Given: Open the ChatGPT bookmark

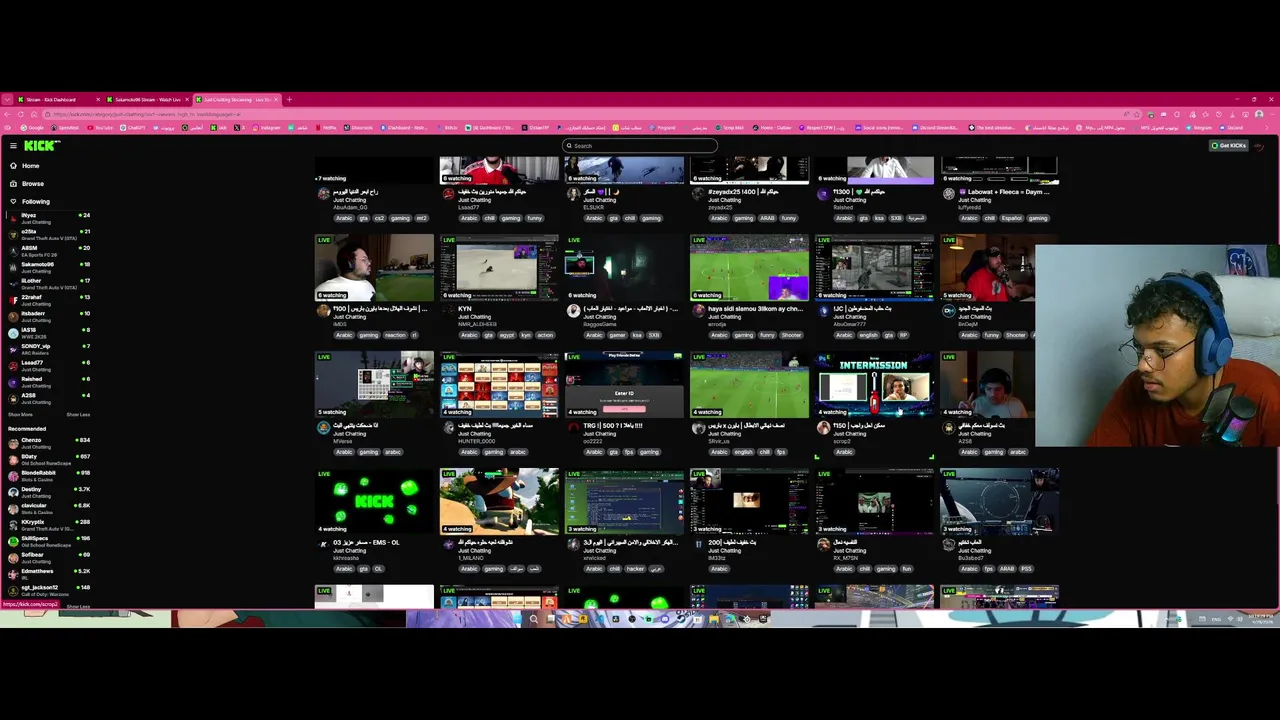Looking at the screenshot, I should (134, 128).
